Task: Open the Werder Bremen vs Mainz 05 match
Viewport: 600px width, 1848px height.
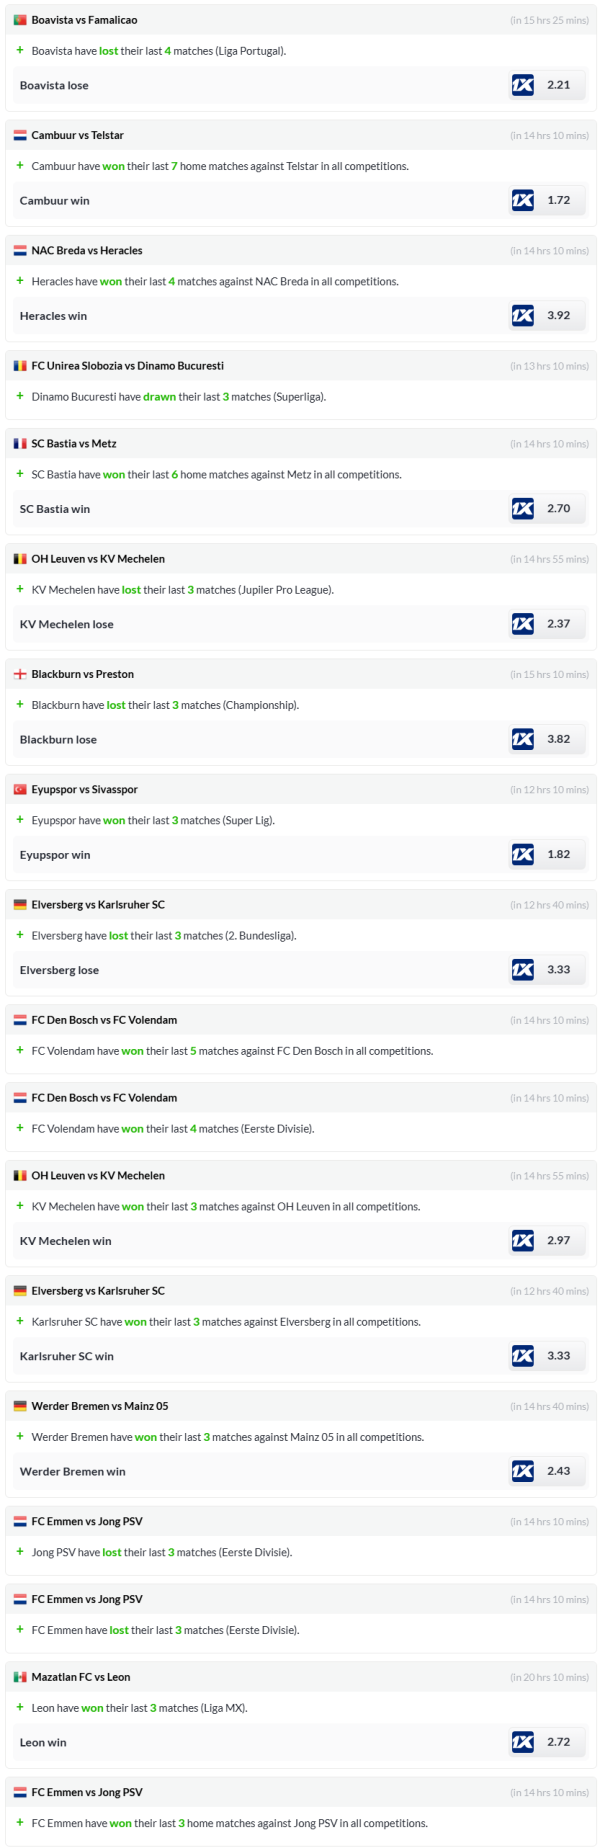Action: click(100, 1406)
